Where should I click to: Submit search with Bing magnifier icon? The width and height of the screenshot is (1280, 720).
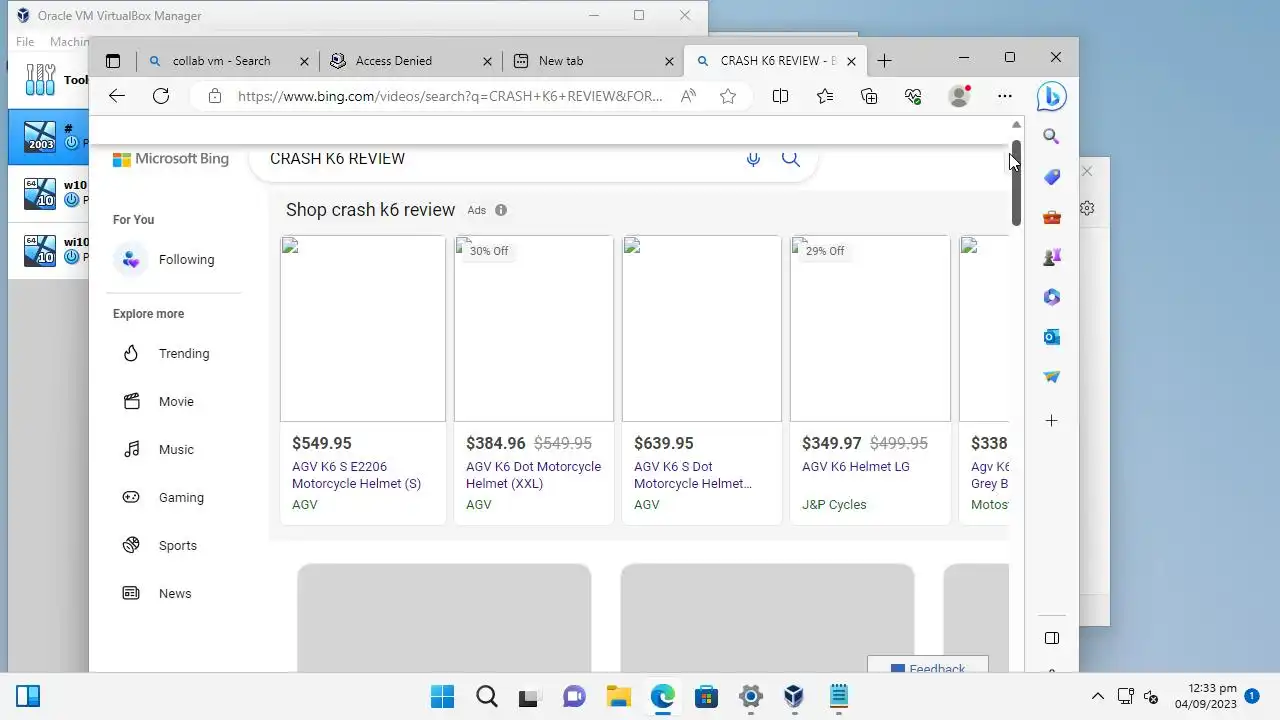coord(791,159)
